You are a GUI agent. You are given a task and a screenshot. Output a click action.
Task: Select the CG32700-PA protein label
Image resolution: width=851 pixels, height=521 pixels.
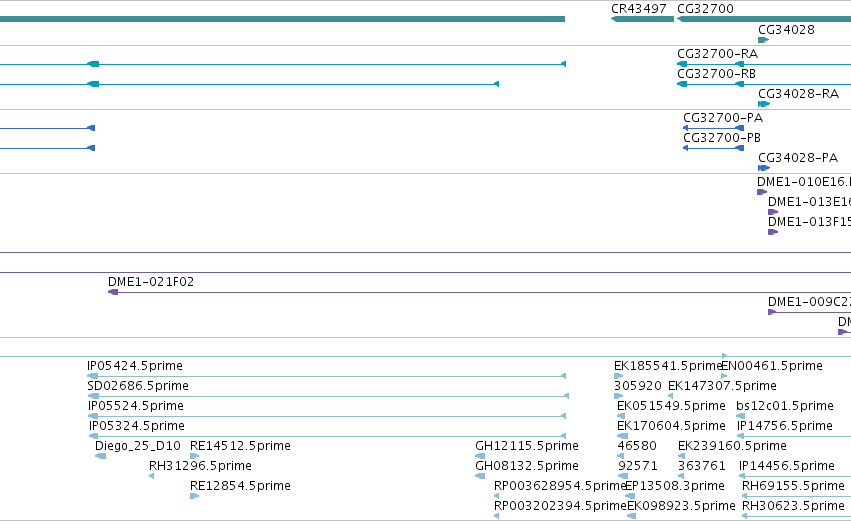click(x=722, y=118)
